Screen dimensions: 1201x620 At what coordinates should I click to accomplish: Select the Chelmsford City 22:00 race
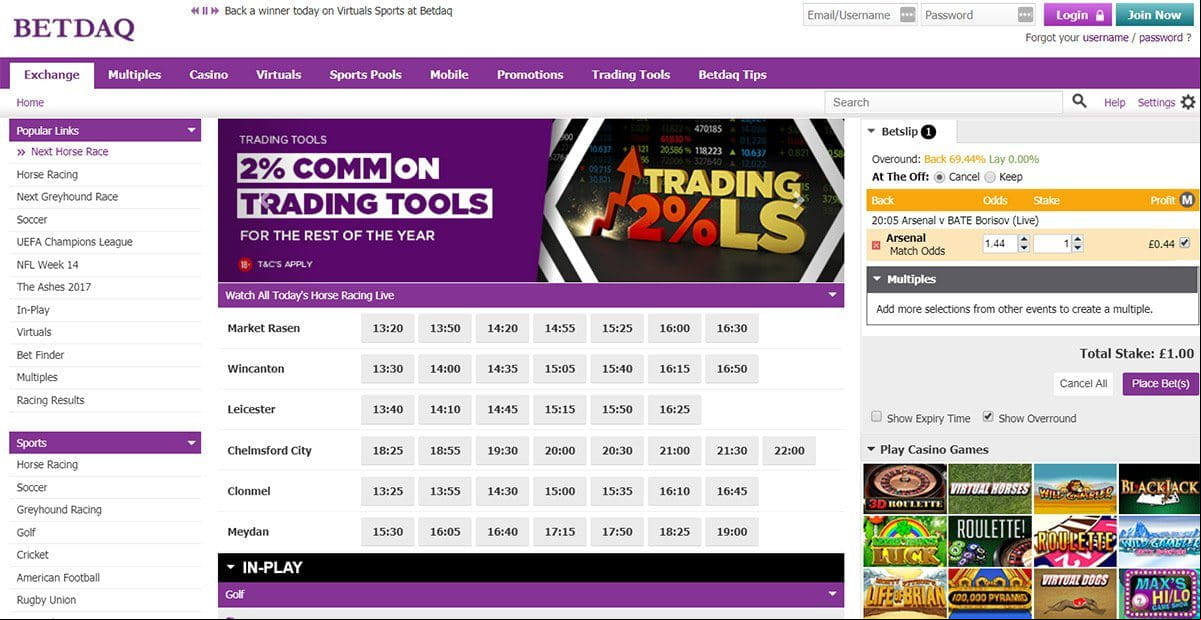(x=789, y=451)
